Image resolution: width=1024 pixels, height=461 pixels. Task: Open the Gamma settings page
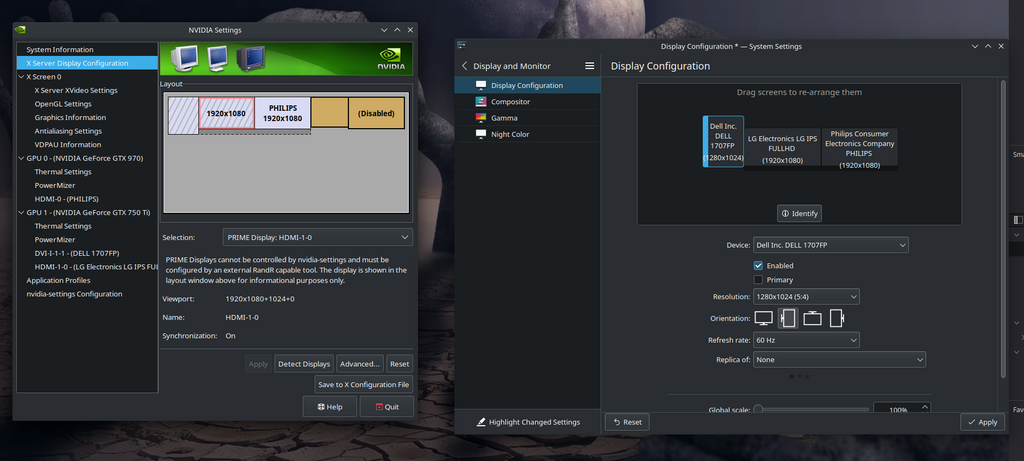click(x=504, y=118)
